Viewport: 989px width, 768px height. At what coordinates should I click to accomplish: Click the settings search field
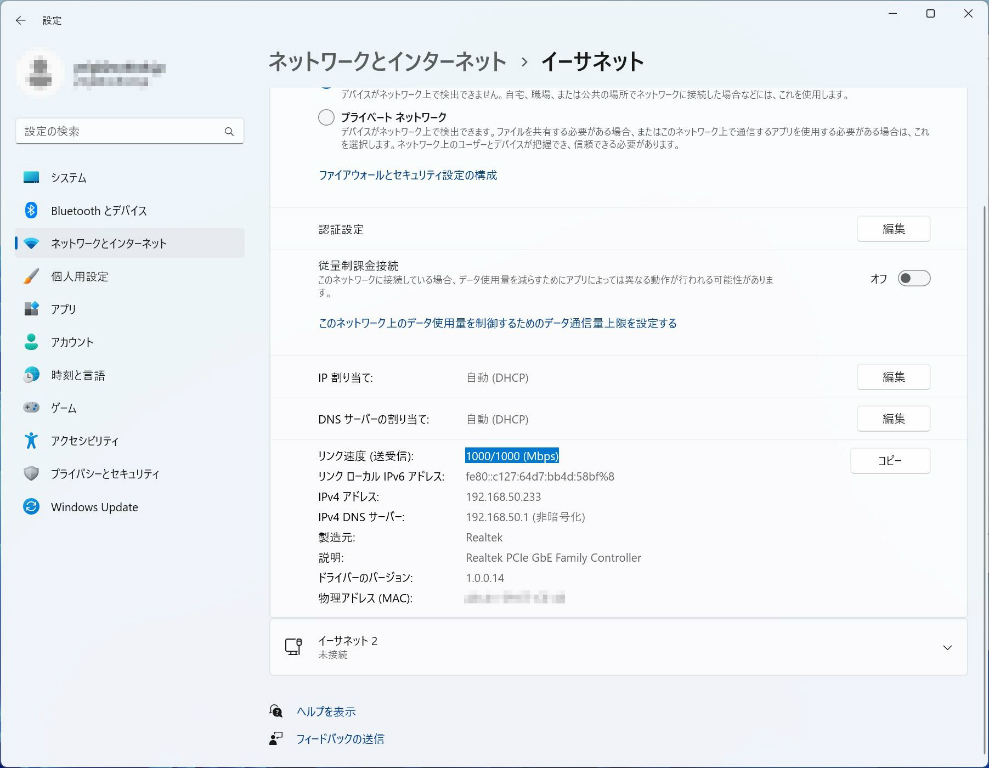pos(122,131)
